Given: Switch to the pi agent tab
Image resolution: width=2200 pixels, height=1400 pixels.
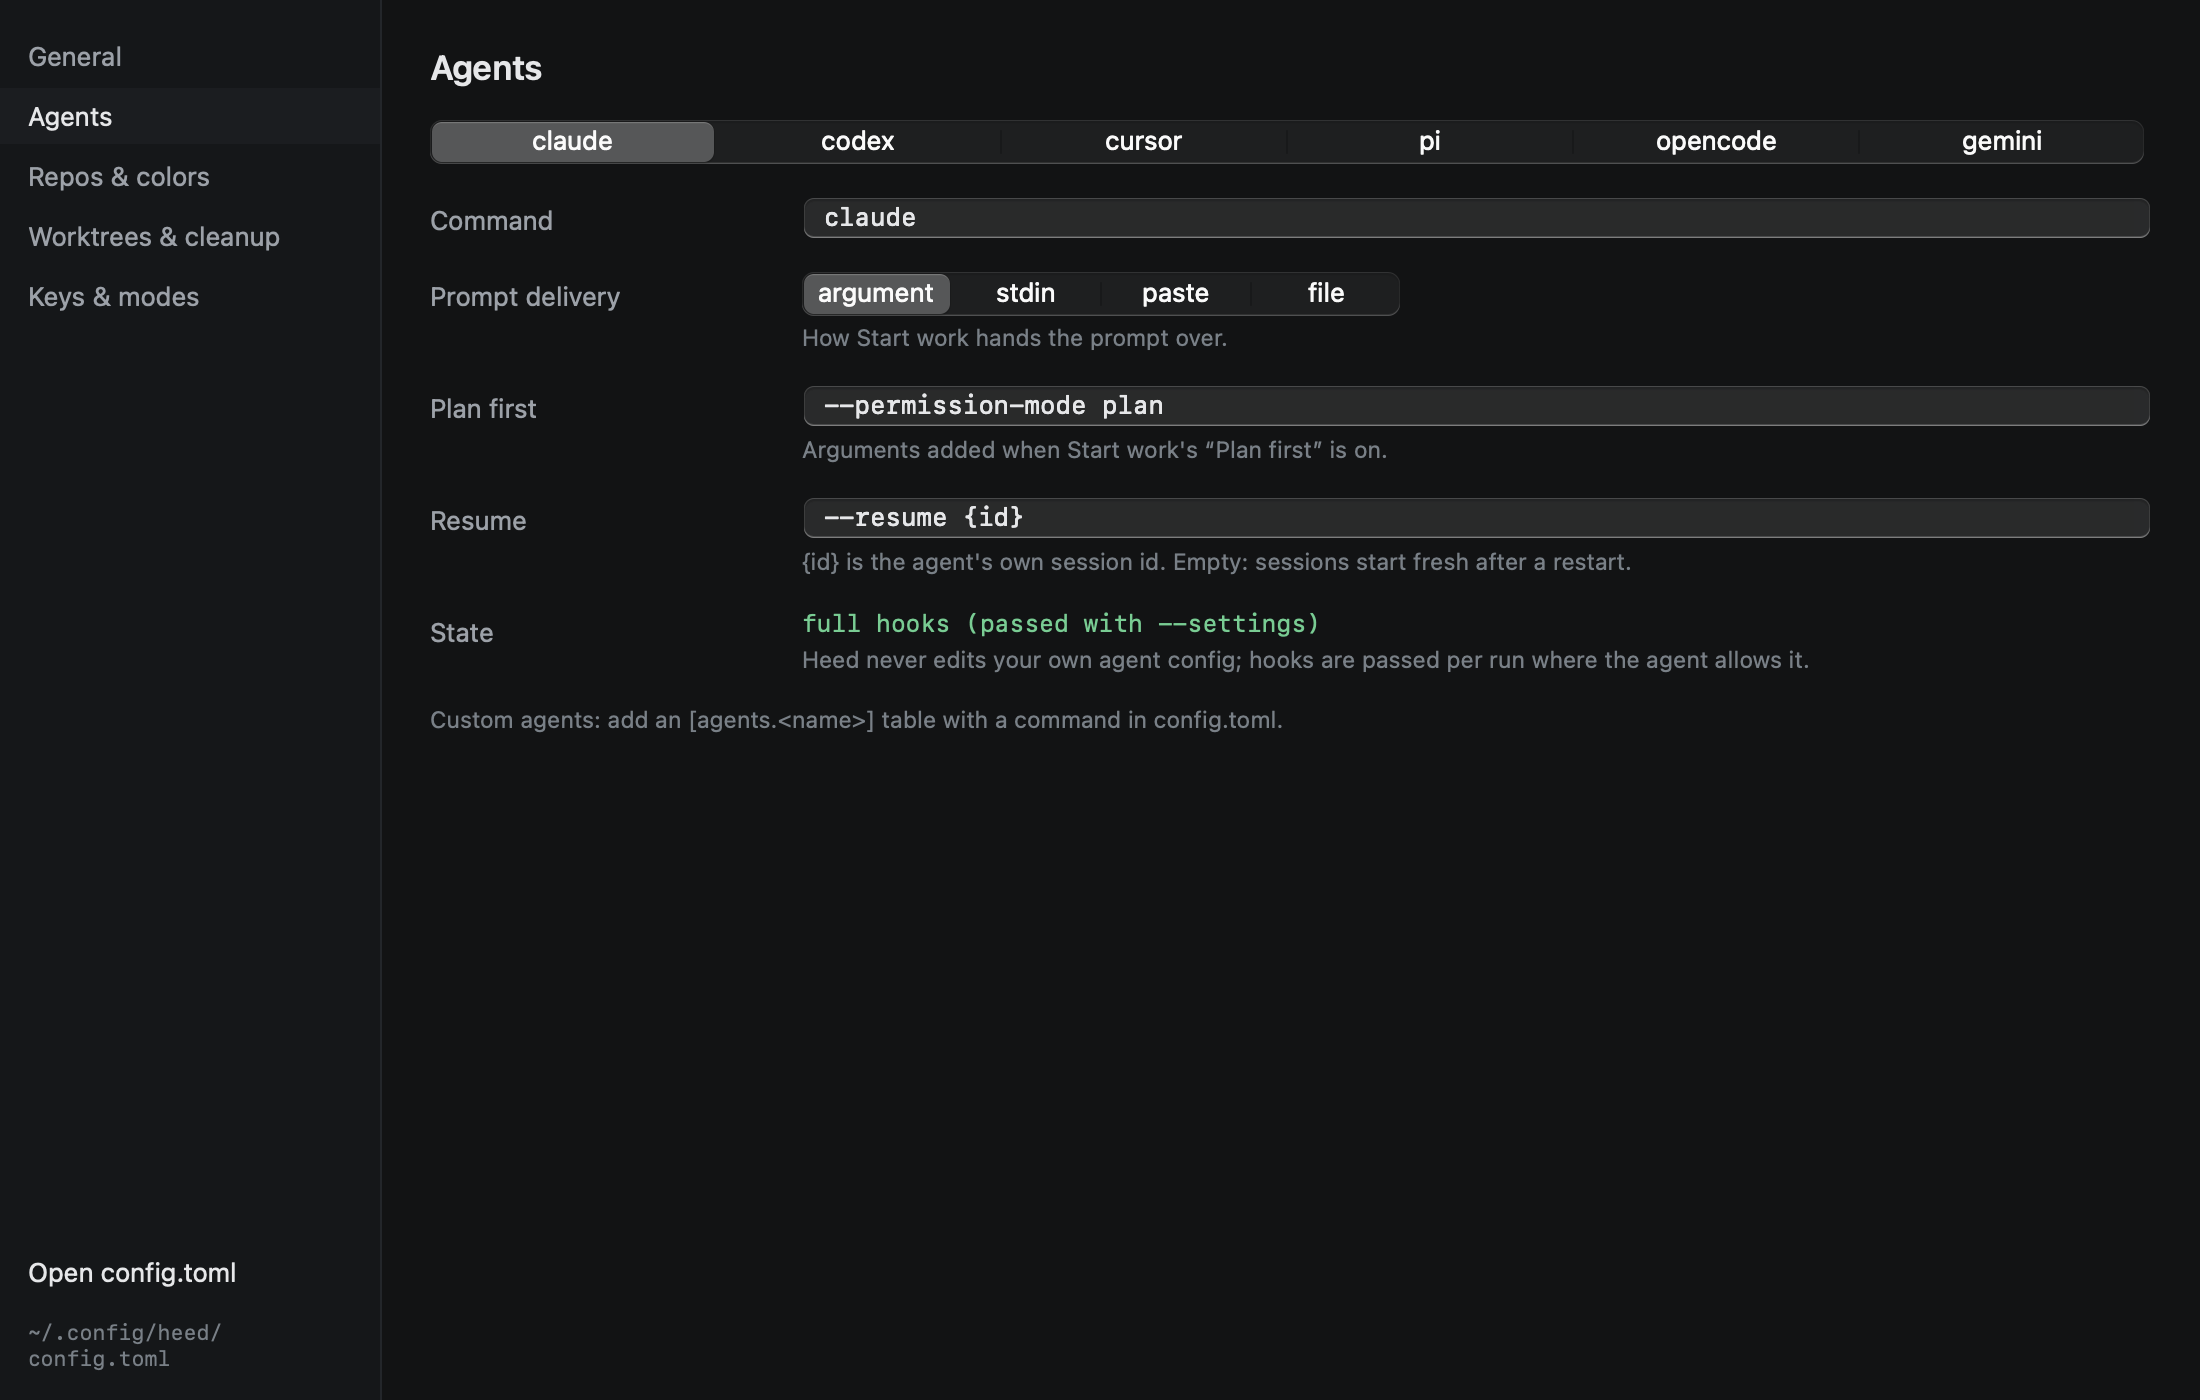Looking at the screenshot, I should pos(1429,142).
